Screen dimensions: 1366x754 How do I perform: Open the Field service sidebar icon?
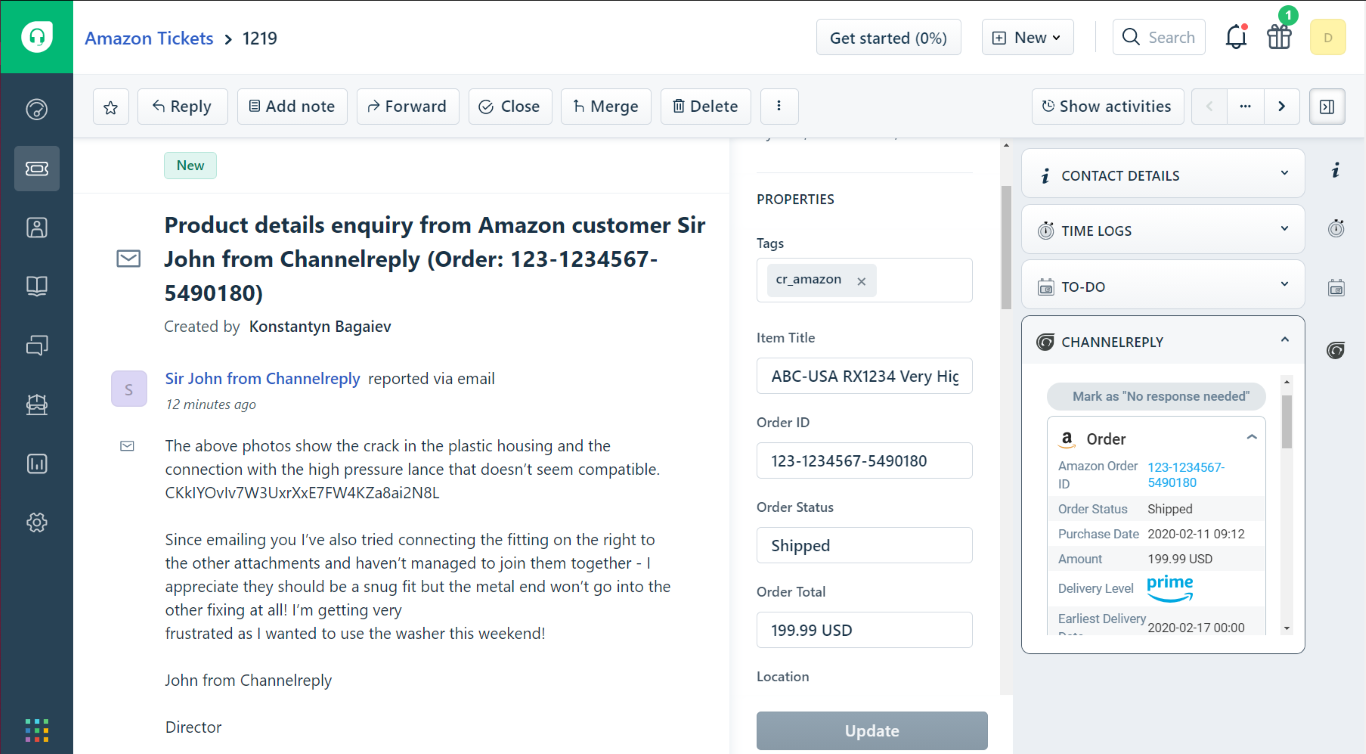click(x=37, y=404)
